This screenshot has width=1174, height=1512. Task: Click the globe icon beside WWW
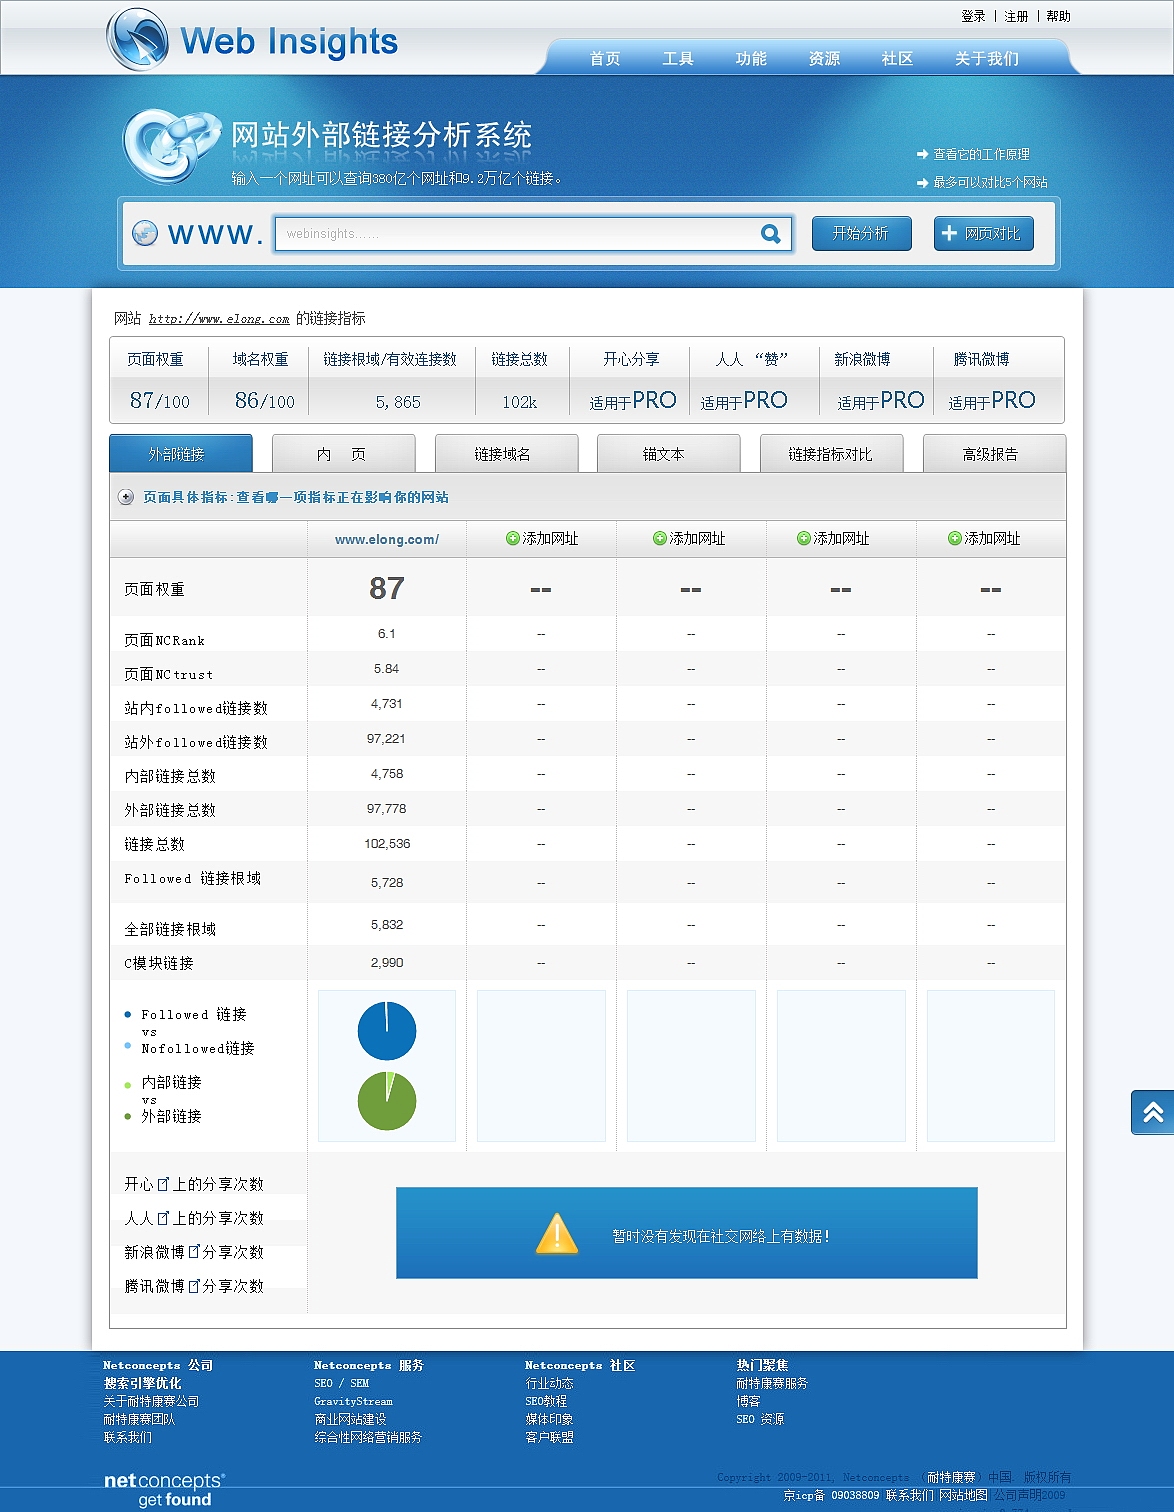(146, 231)
